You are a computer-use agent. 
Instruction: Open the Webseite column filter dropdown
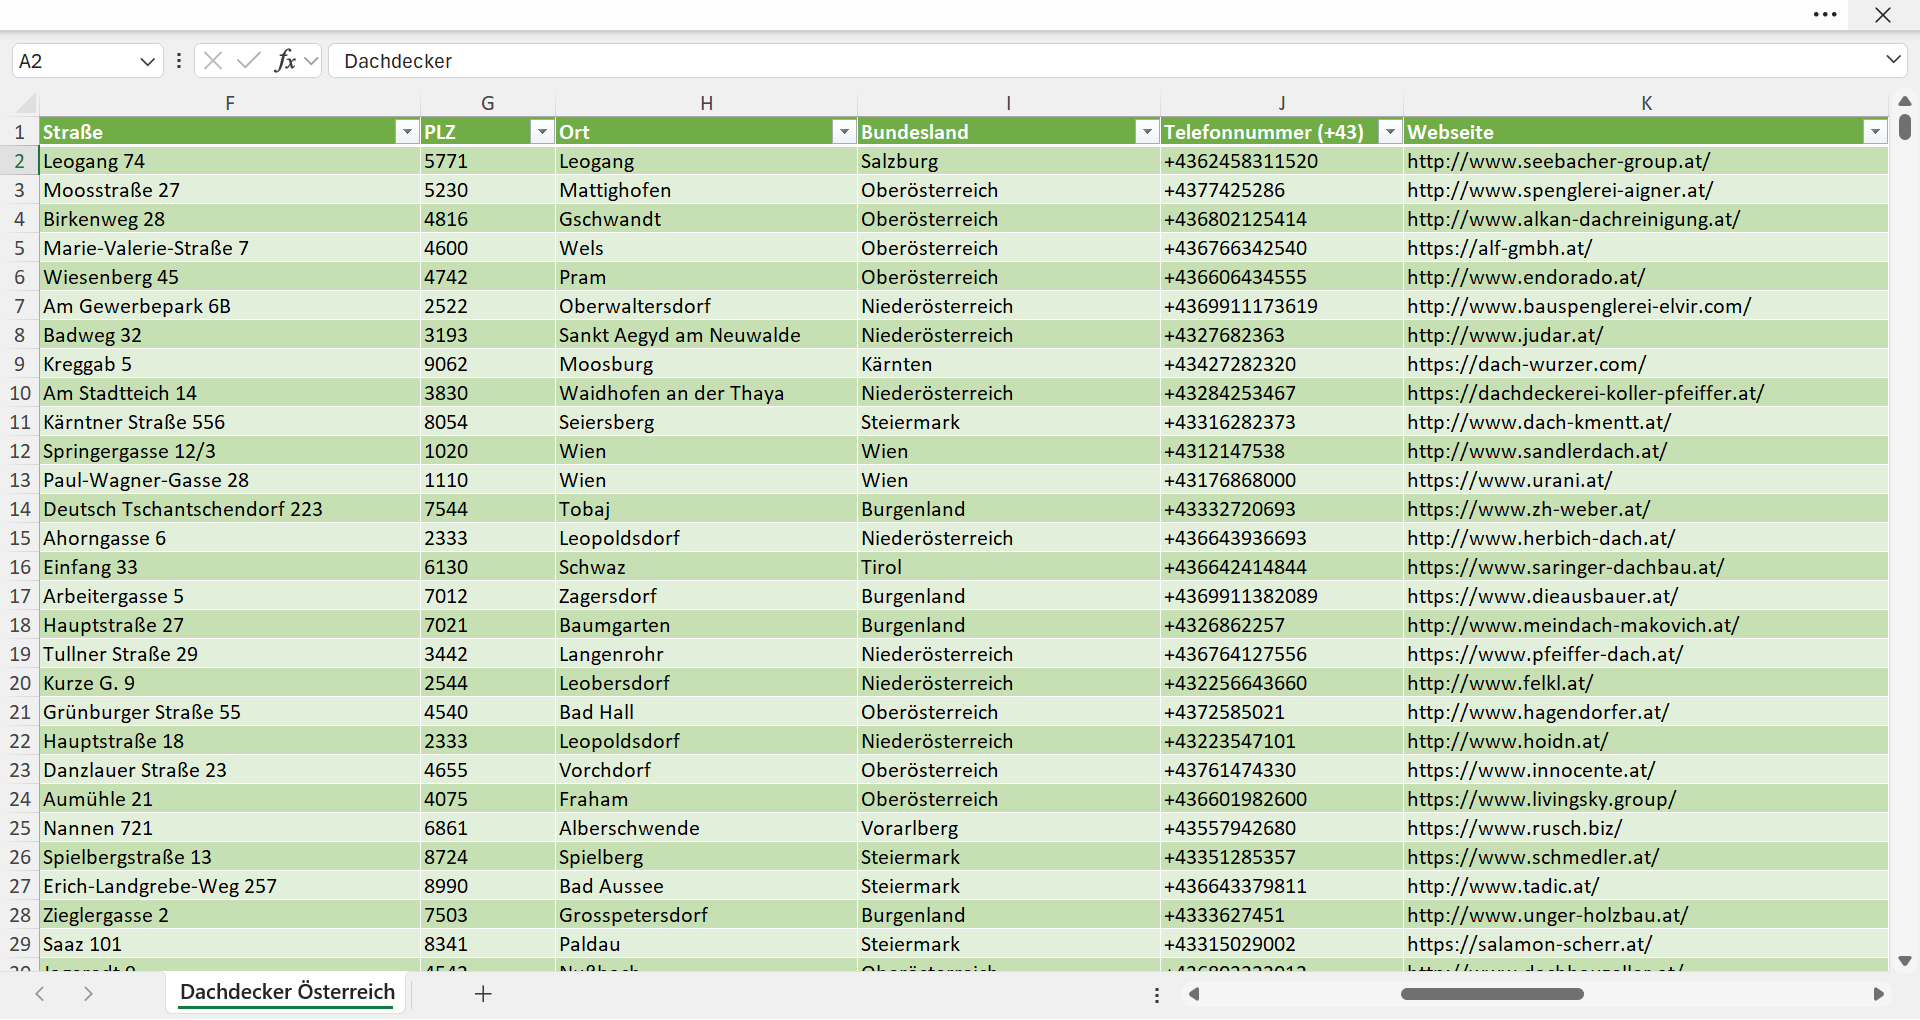click(x=1874, y=132)
